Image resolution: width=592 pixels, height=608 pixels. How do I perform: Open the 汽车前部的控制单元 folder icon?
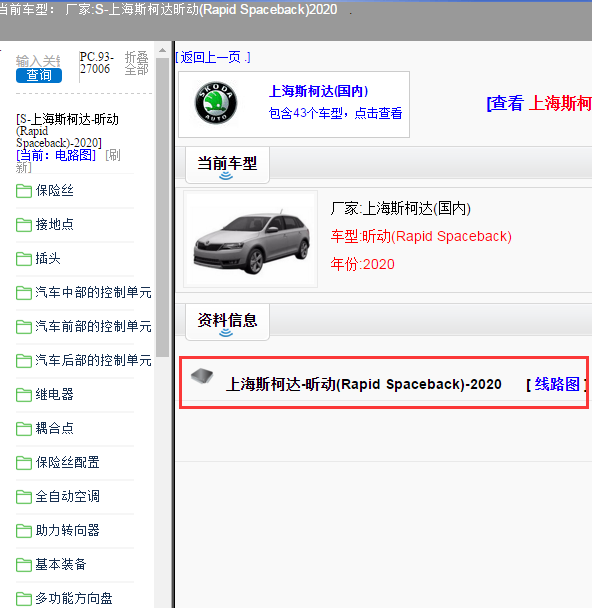24,327
